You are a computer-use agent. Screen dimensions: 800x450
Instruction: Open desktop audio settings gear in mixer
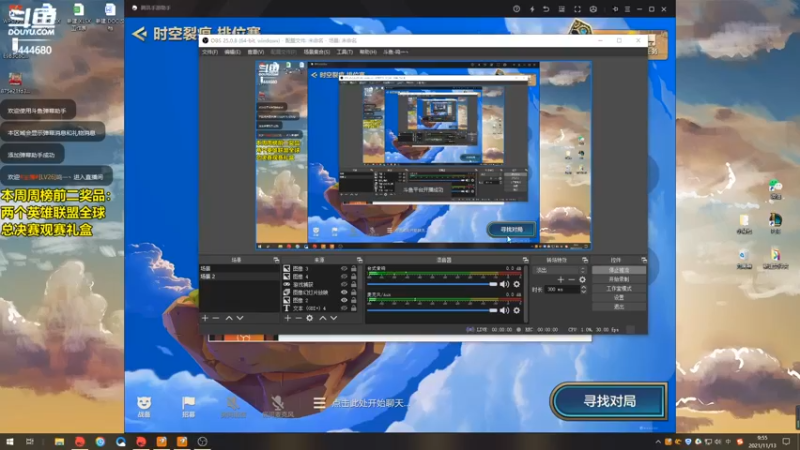point(517,284)
